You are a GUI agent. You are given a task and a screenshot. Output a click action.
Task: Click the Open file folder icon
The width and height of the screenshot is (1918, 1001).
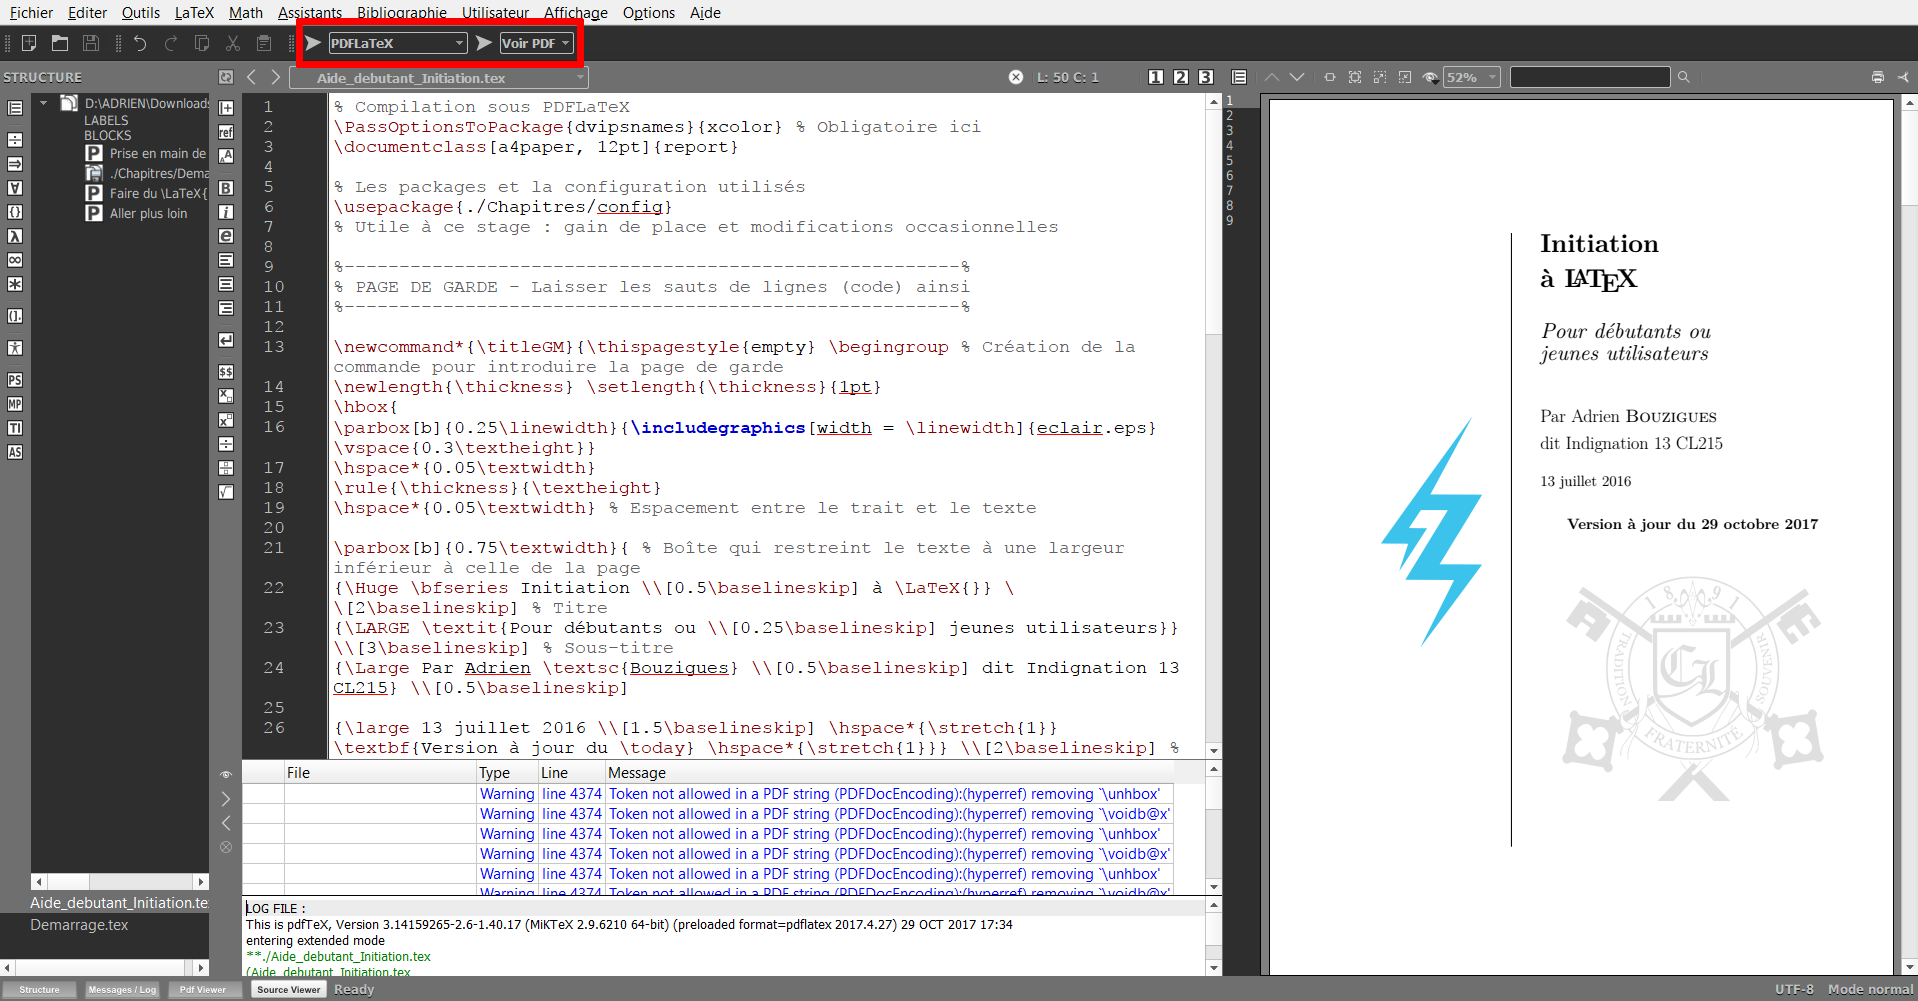point(60,43)
